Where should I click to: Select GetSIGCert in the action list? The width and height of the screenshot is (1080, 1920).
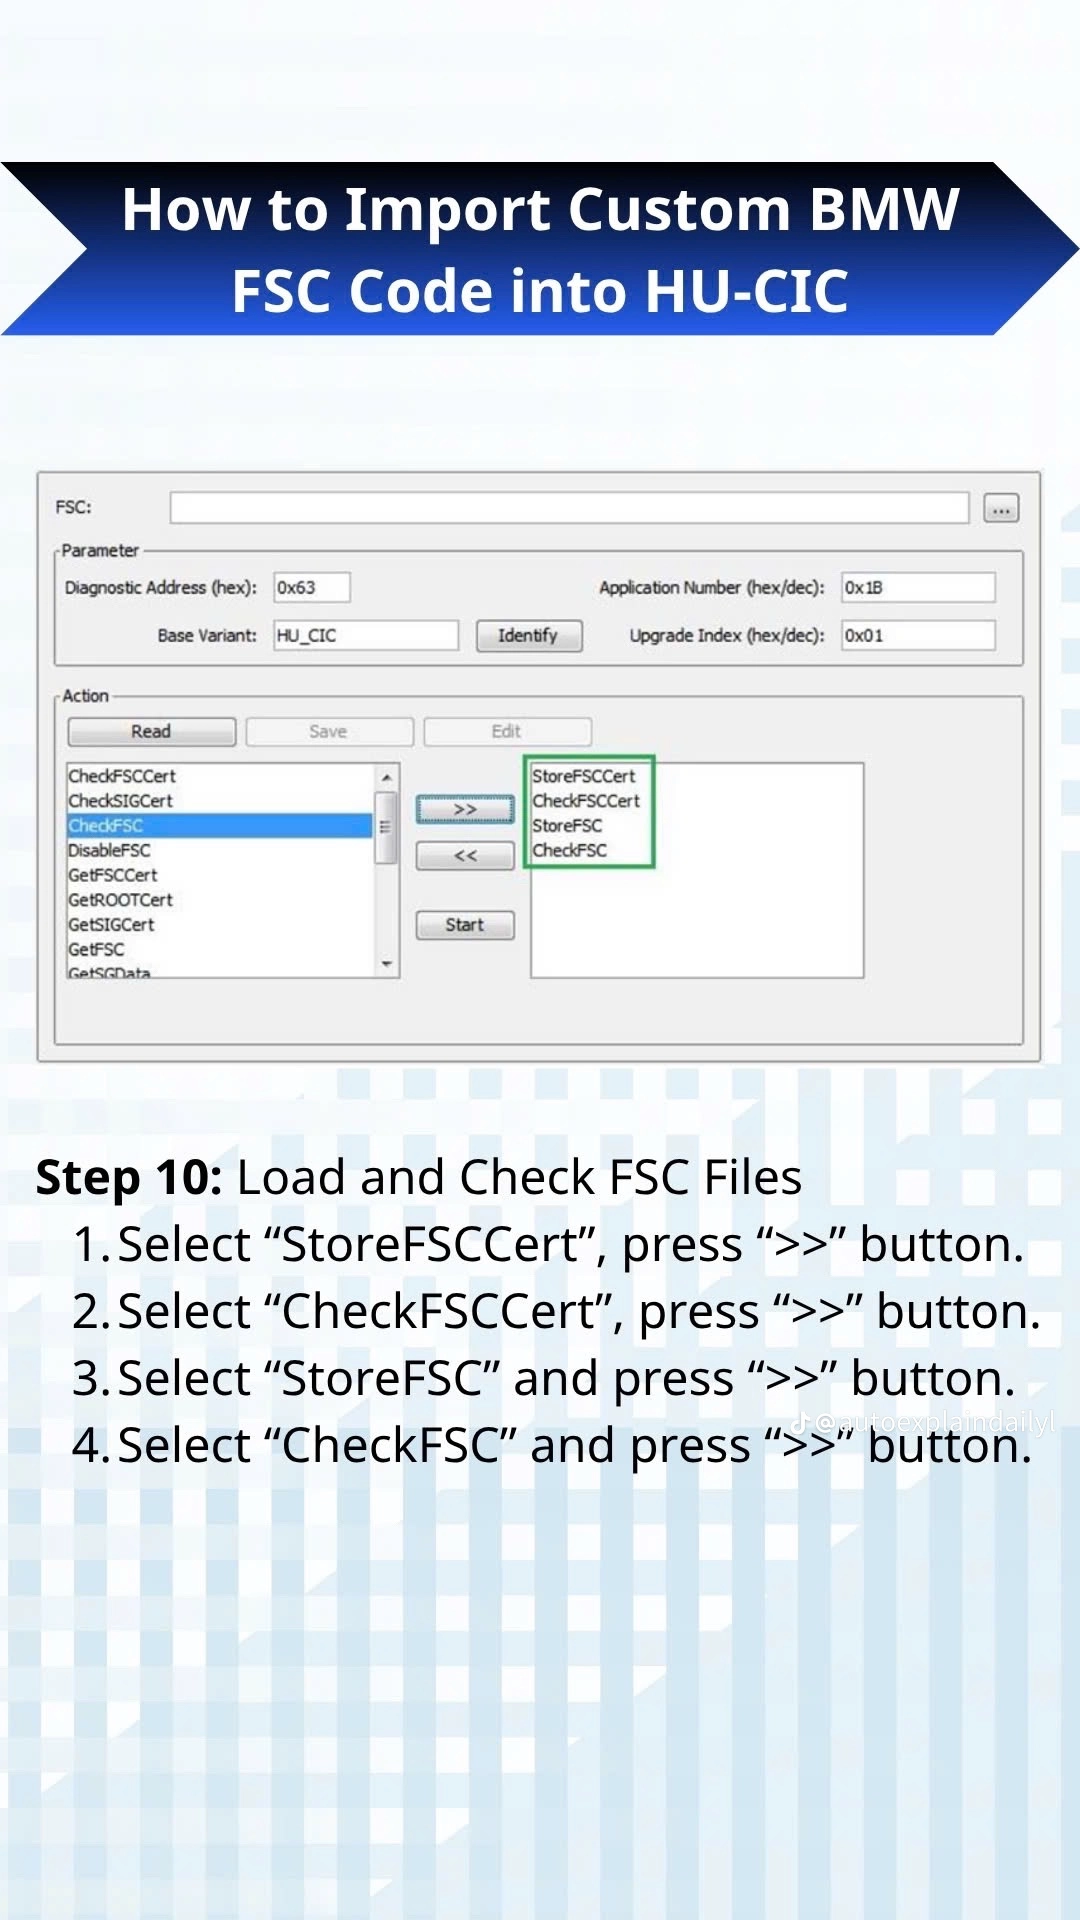[112, 925]
